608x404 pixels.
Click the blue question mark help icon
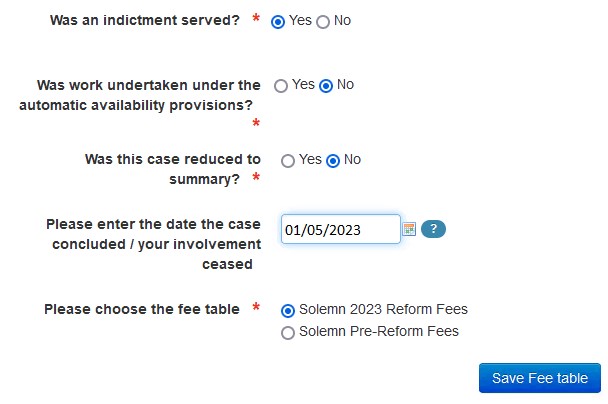pos(433,229)
